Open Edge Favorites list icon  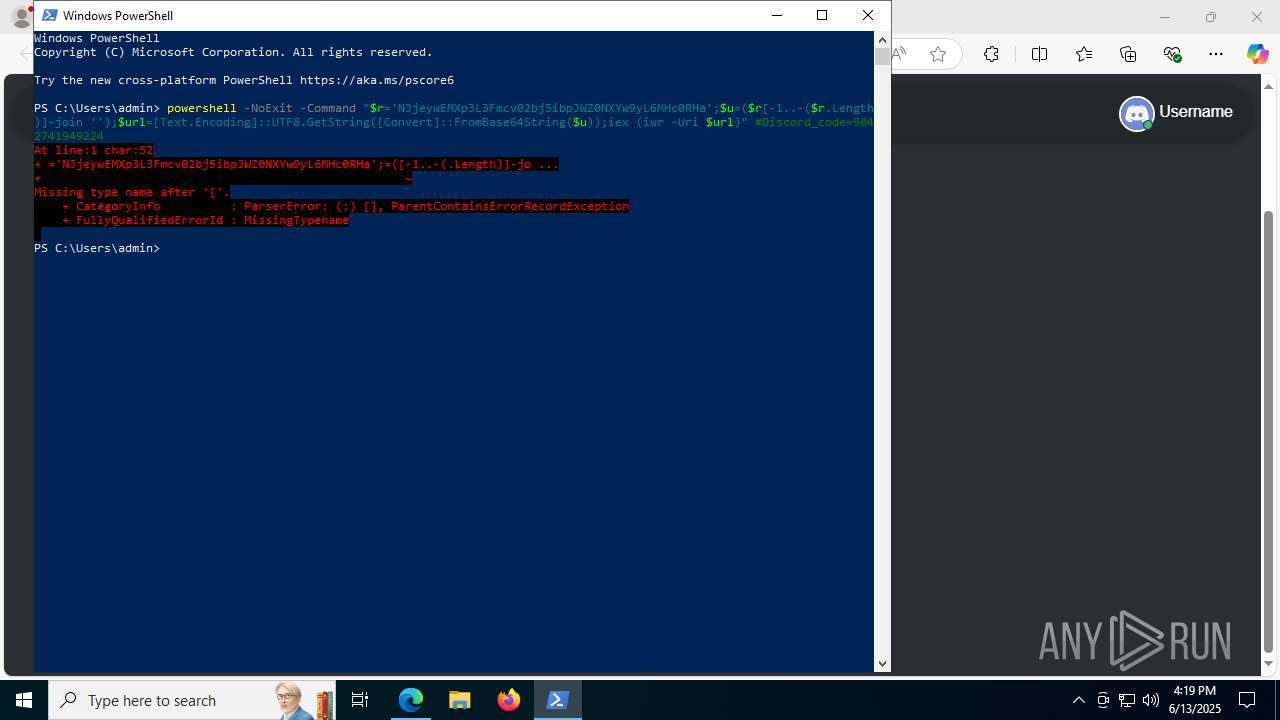(1084, 54)
